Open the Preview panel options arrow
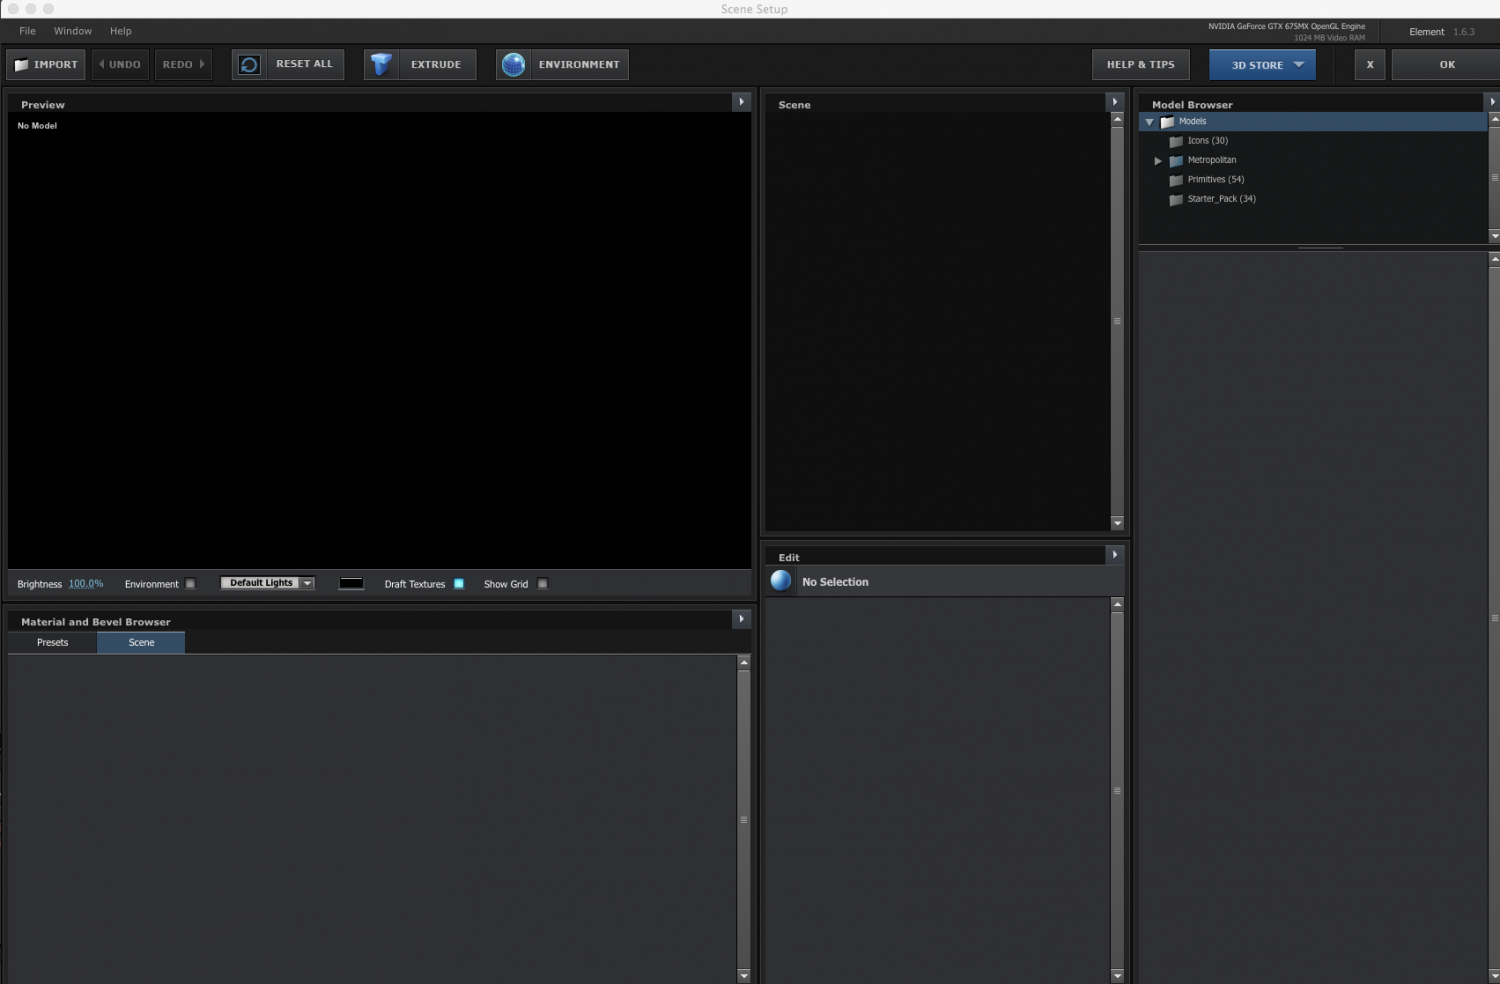Viewport: 1500px width, 984px height. [x=741, y=102]
